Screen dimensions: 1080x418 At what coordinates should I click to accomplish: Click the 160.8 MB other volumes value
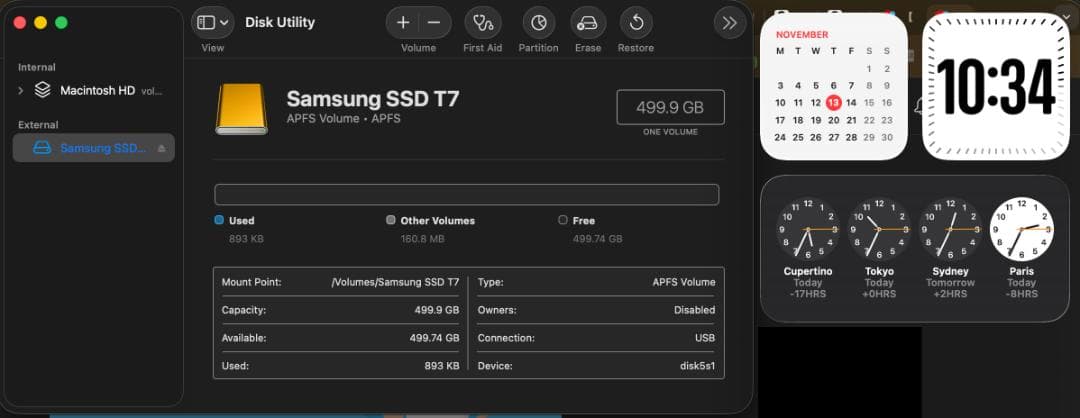[422, 239]
